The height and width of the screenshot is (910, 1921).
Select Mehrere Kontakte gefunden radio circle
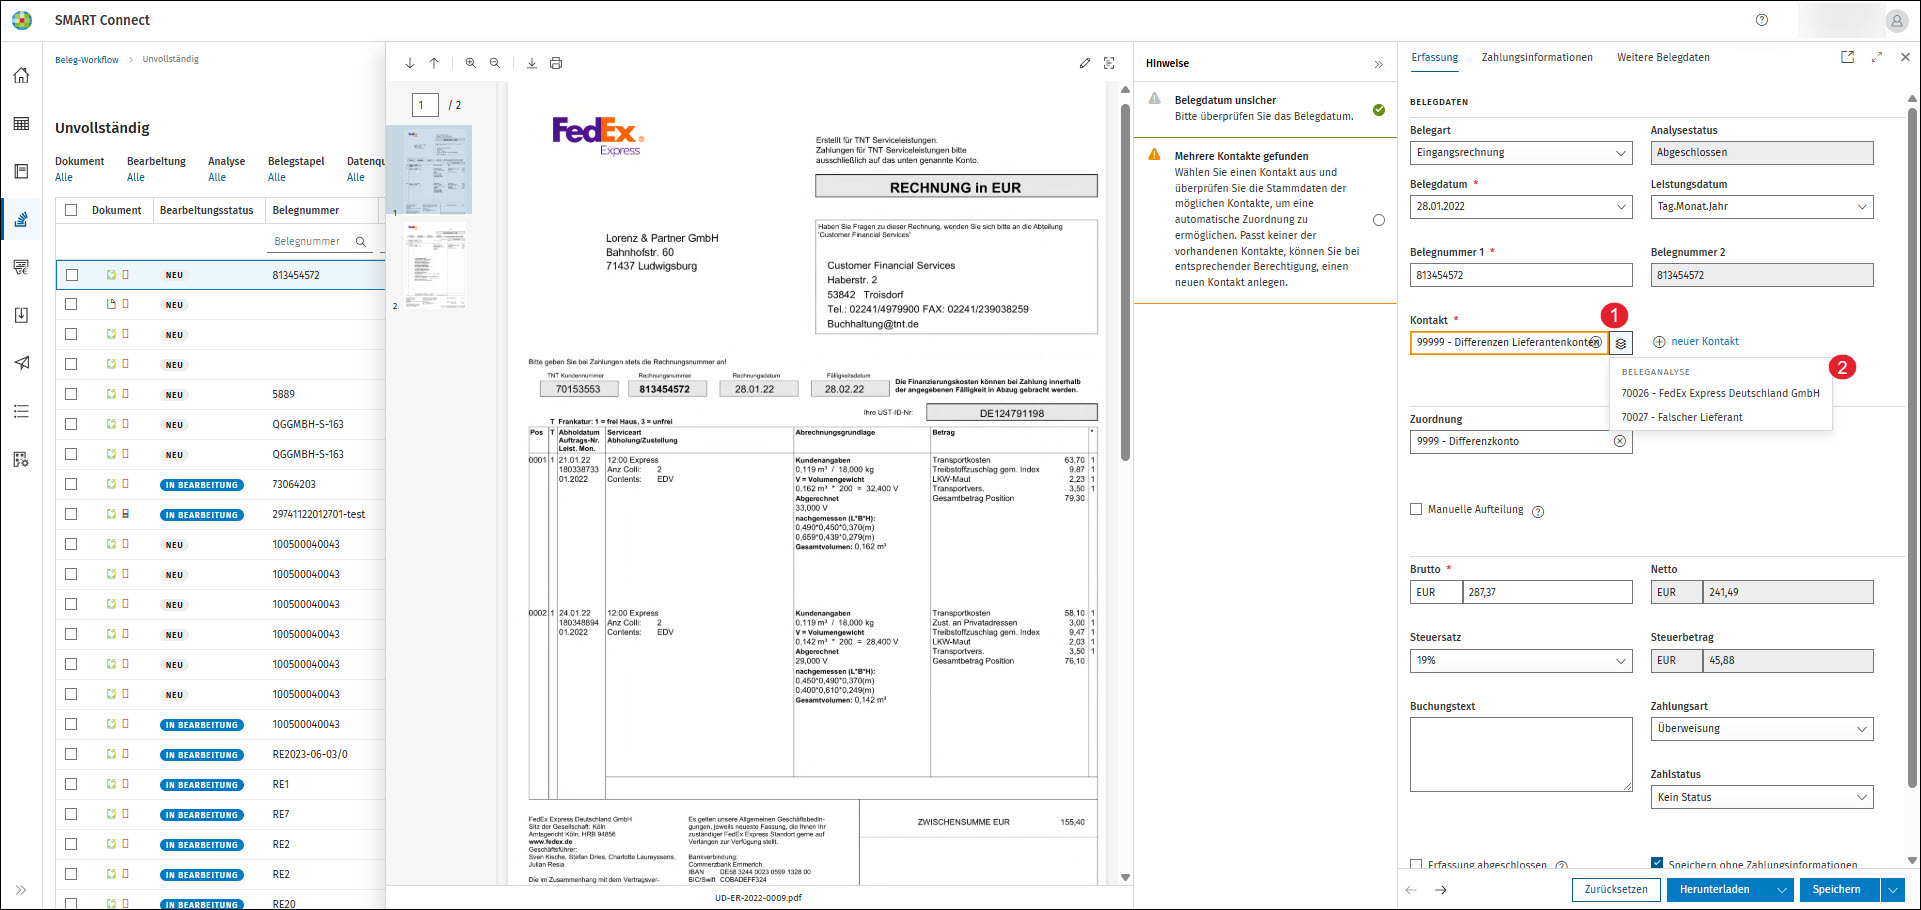1379,220
